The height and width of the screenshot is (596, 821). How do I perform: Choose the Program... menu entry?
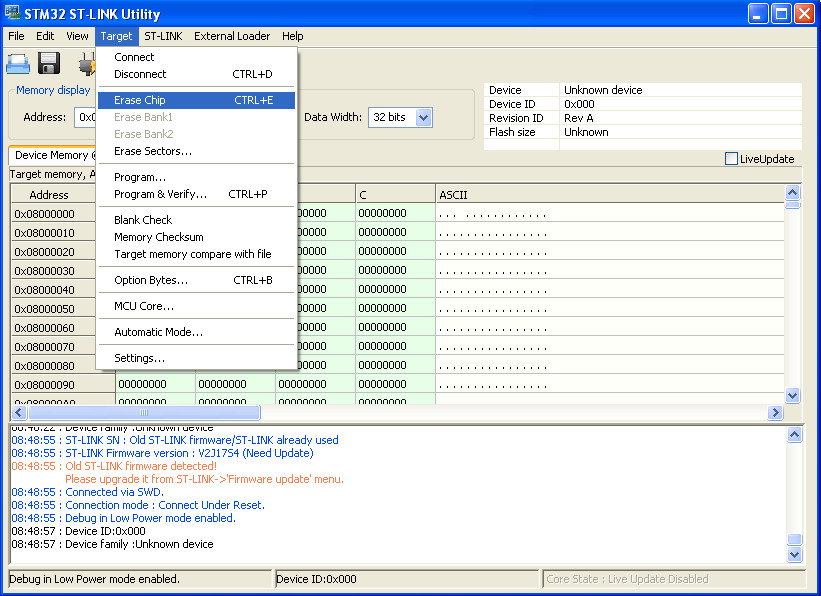point(196,177)
